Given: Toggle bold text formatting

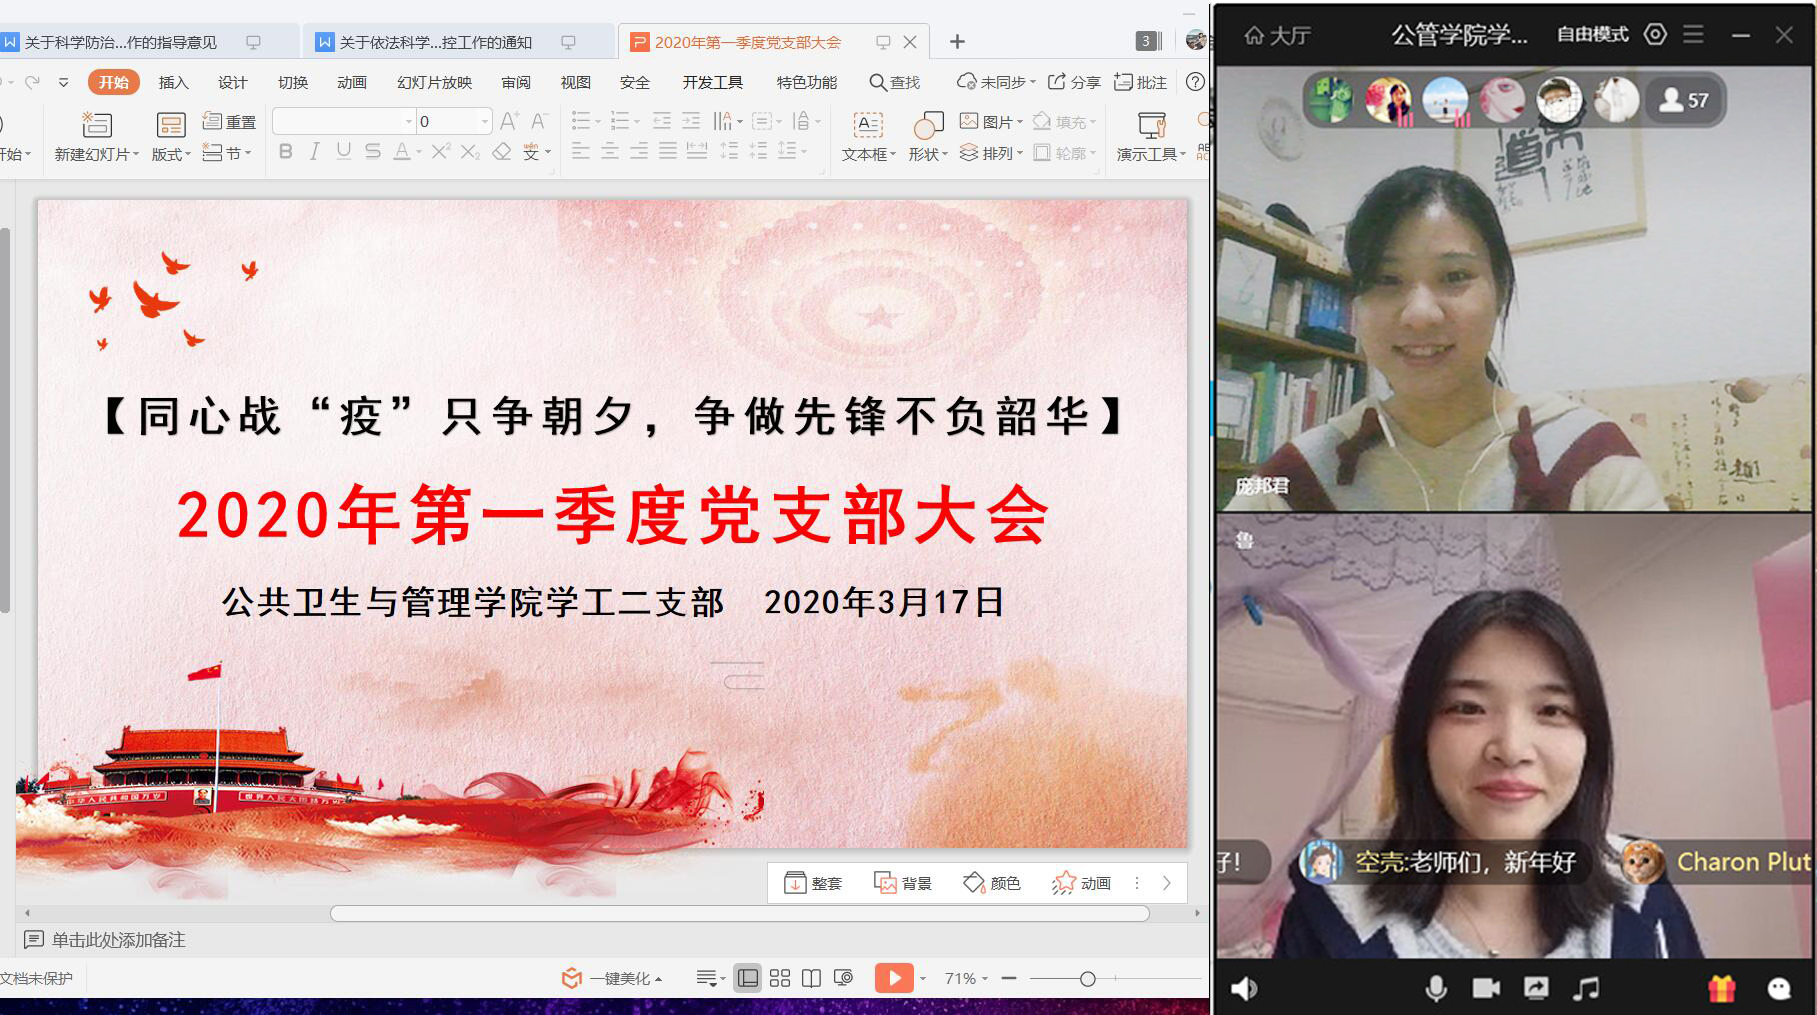Looking at the screenshot, I should tap(286, 152).
